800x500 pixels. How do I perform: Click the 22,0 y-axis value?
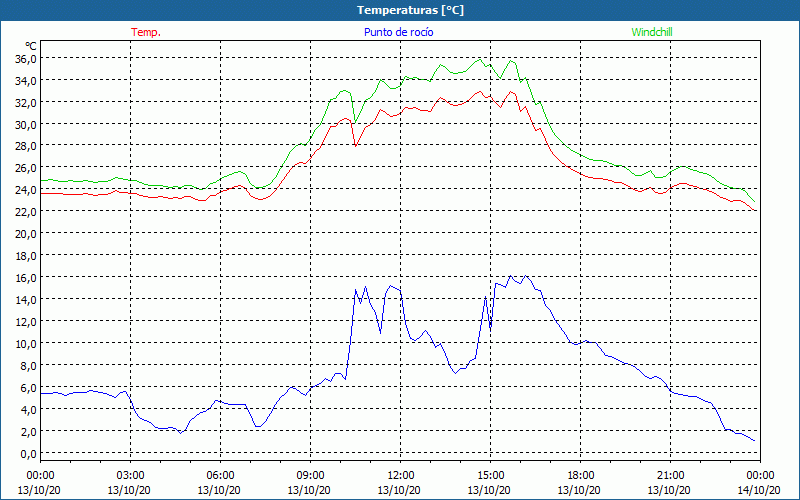[x=26, y=212]
